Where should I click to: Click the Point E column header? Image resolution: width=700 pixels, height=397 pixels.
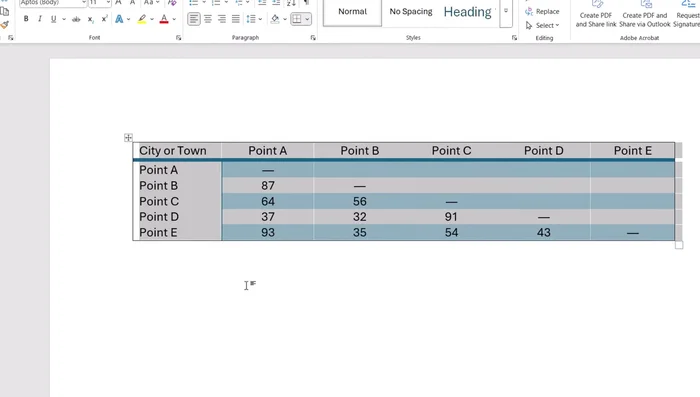pos(632,151)
